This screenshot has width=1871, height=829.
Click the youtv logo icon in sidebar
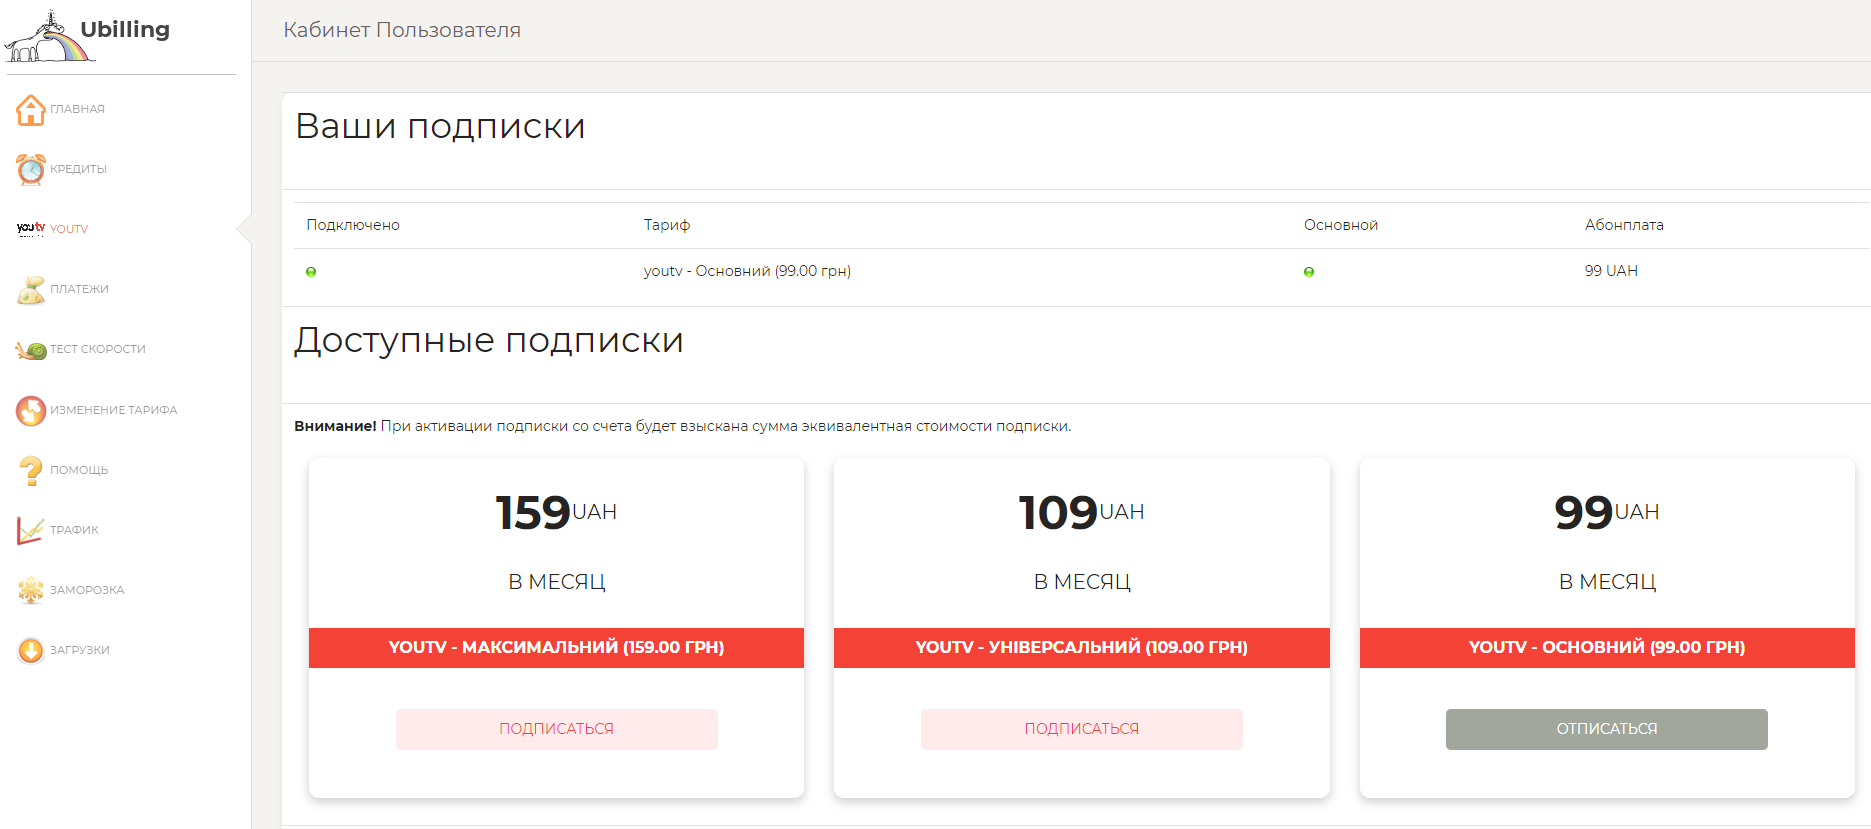point(31,229)
